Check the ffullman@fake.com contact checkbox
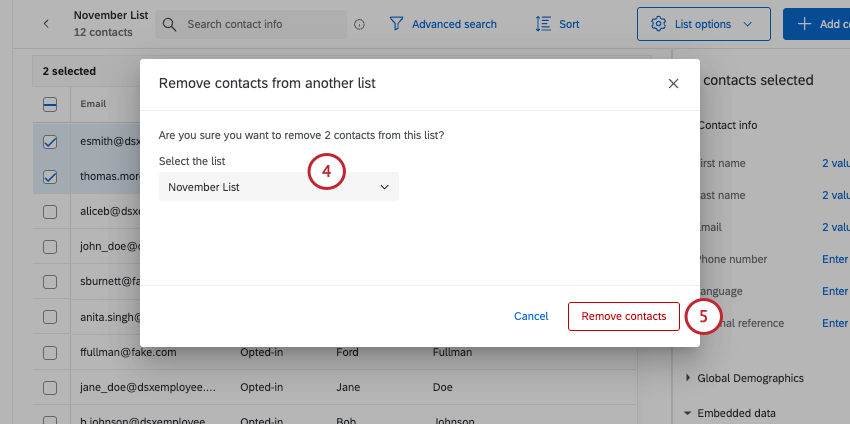This screenshot has width=850, height=424. [50, 352]
